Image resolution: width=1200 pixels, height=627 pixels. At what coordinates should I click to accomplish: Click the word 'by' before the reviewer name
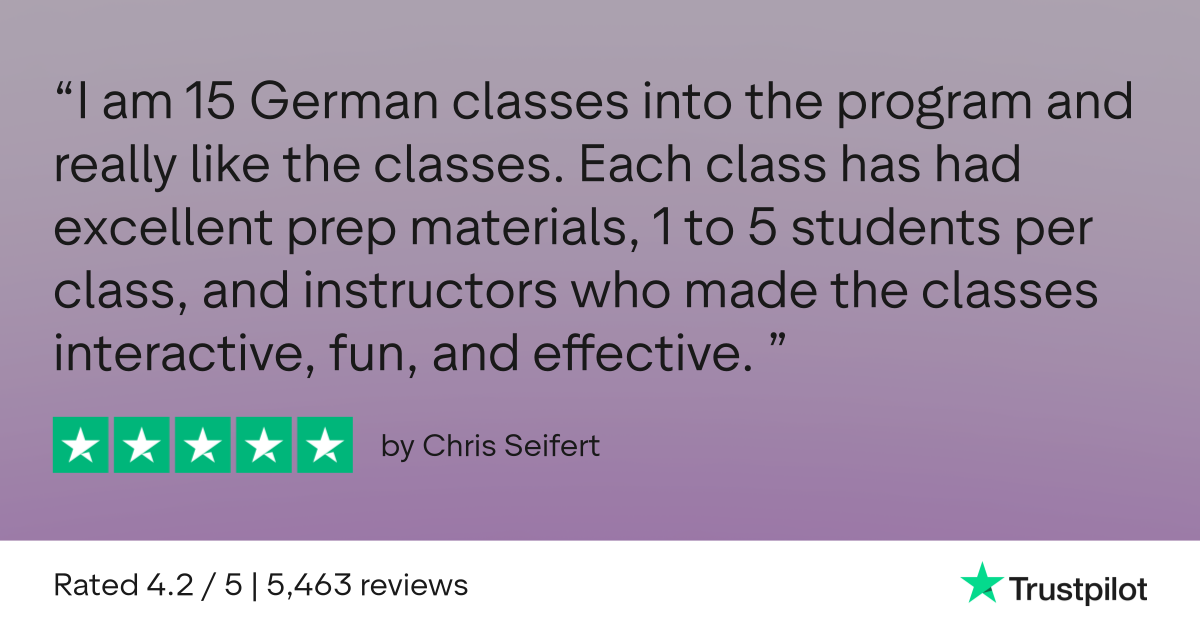pyautogui.click(x=397, y=447)
